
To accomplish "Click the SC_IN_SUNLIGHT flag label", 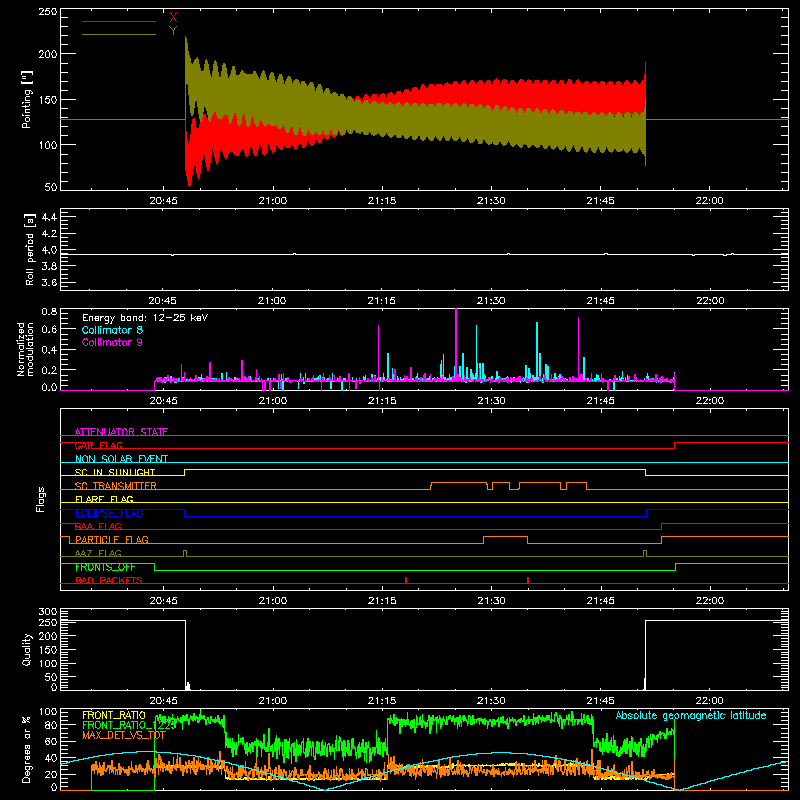I will tap(115, 472).
